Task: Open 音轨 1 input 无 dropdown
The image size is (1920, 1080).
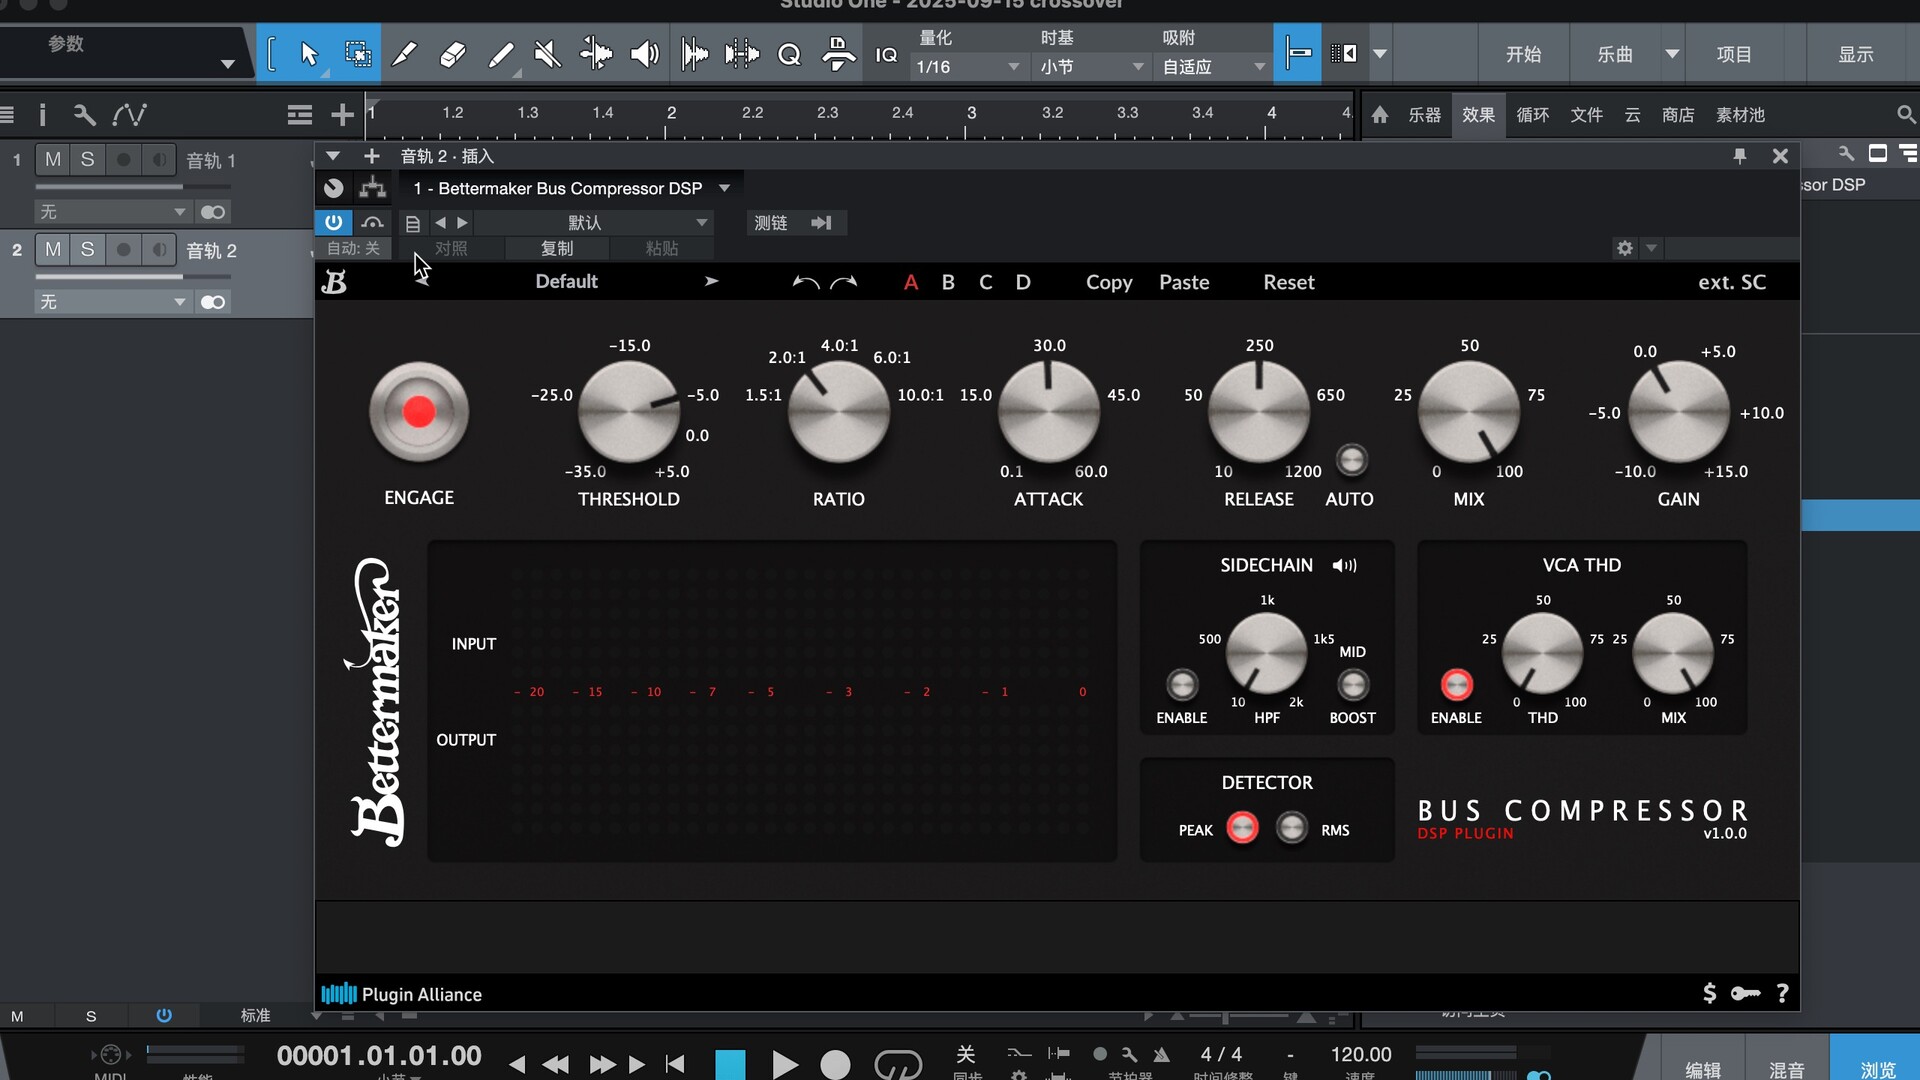Action: pyautogui.click(x=113, y=212)
